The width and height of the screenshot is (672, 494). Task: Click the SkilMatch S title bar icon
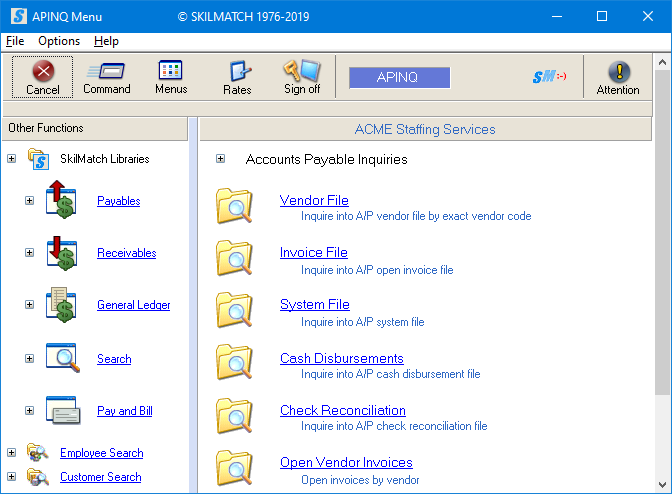click(x=19, y=16)
